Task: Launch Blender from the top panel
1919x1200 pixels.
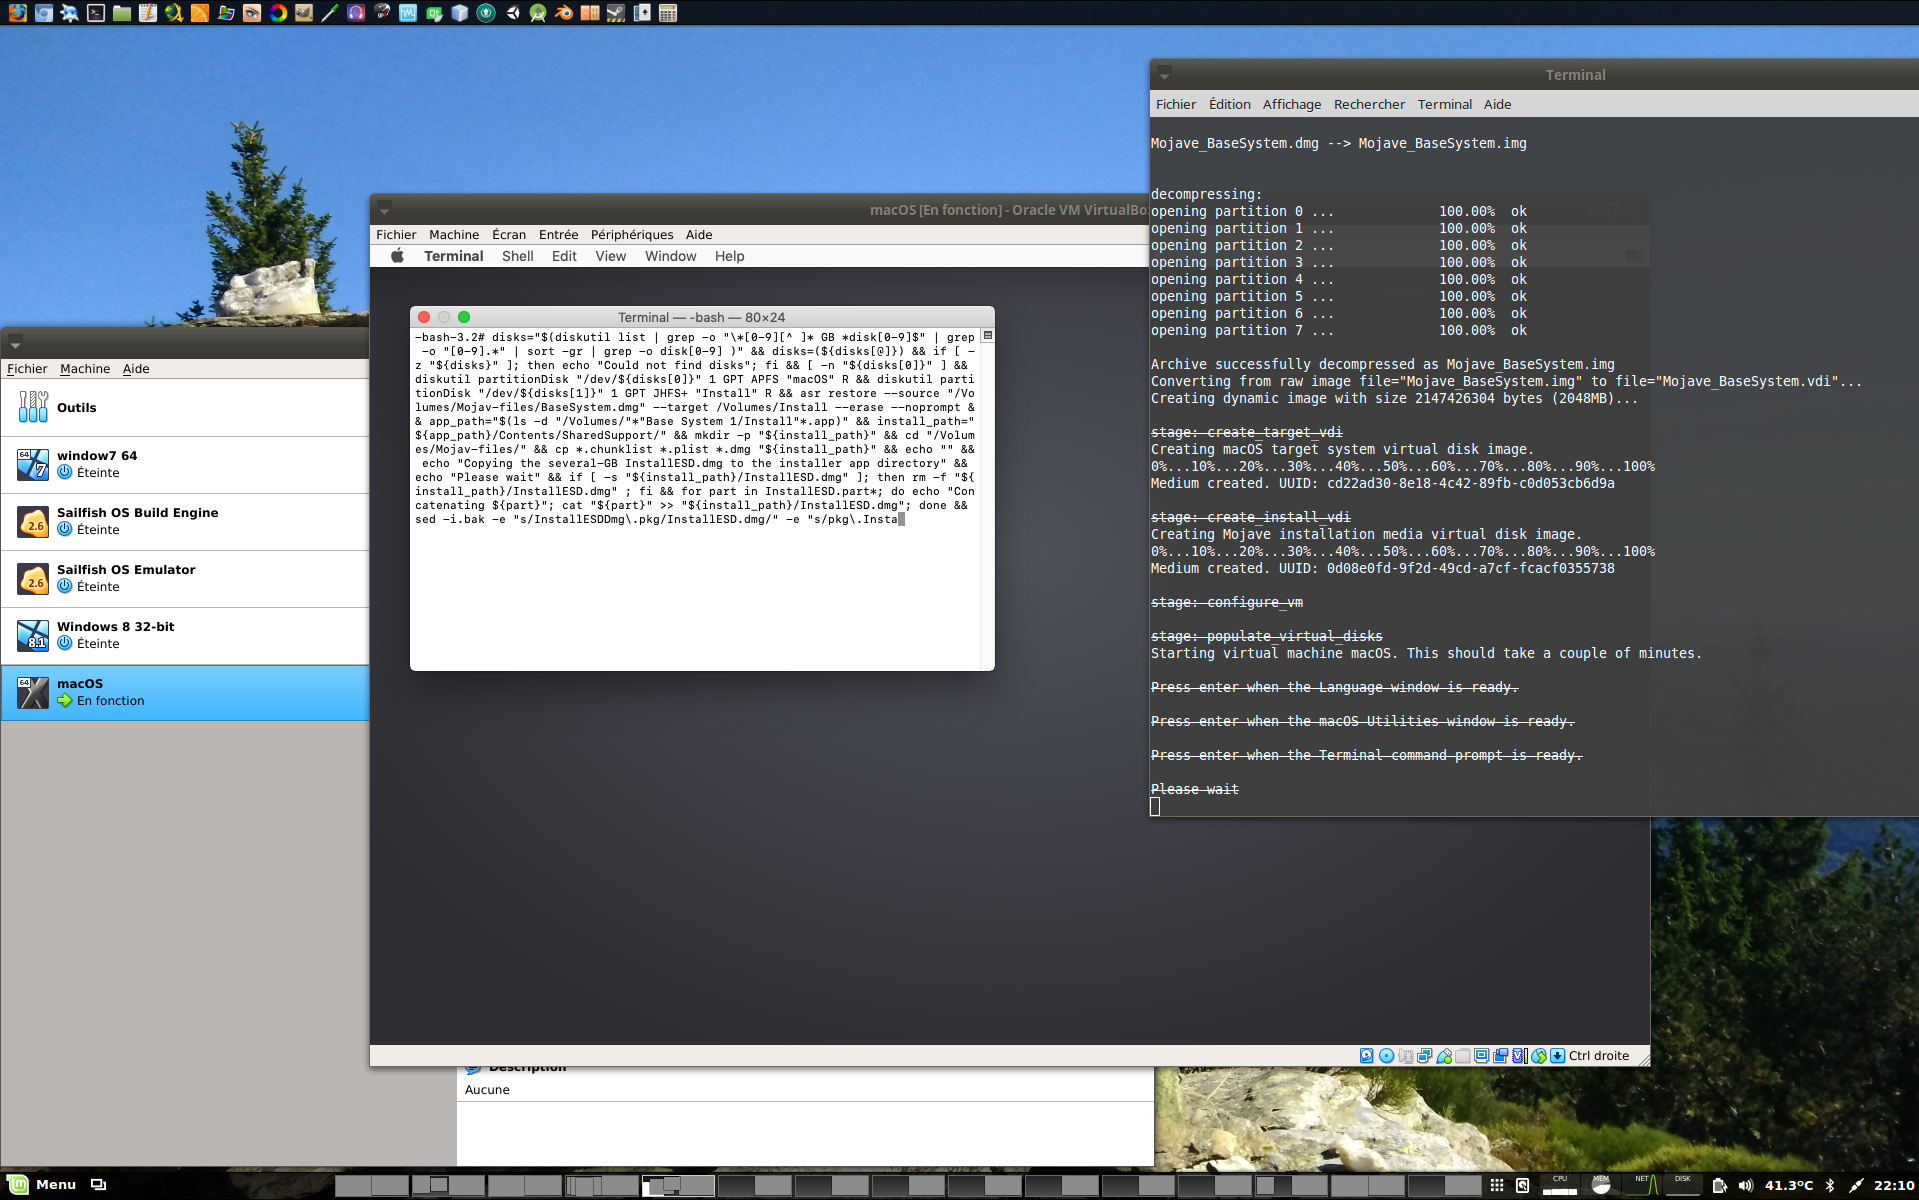Action: pyautogui.click(x=564, y=13)
